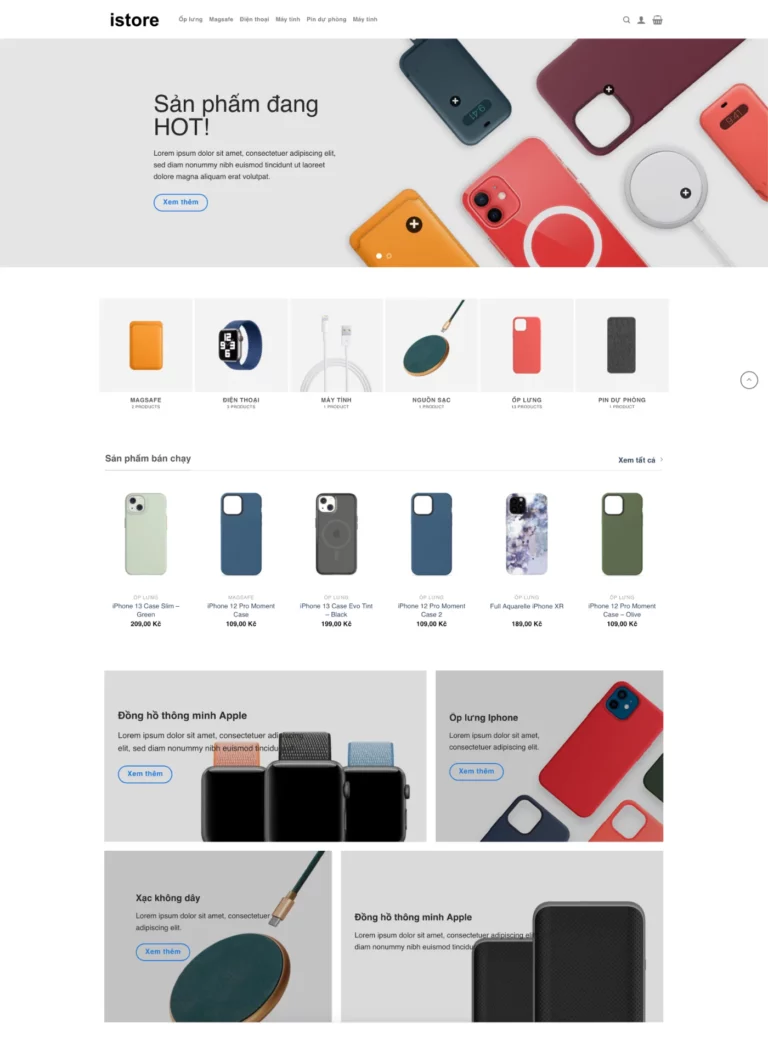Screen dimensions: 768x1051
Task: Click 'Xem thêm' in Xạc không dây banner
Action: pos(163,952)
